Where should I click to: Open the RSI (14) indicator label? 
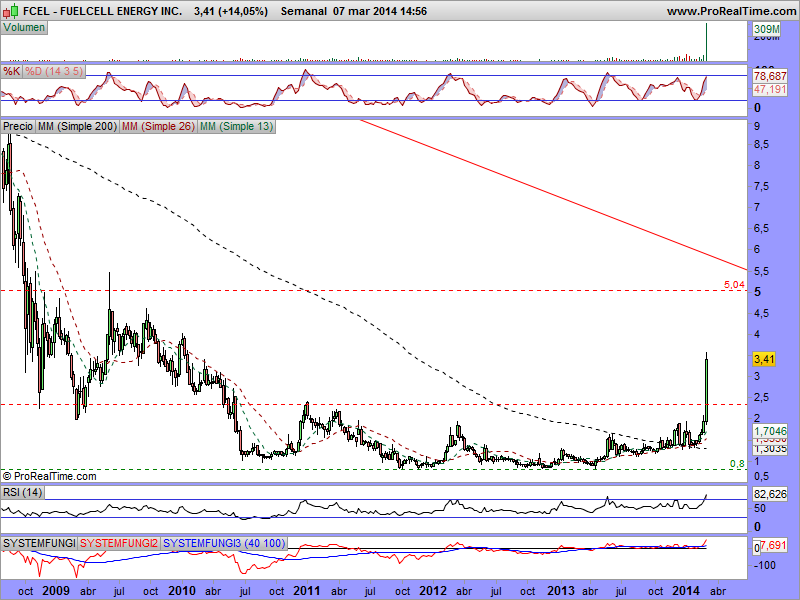pos(22,492)
